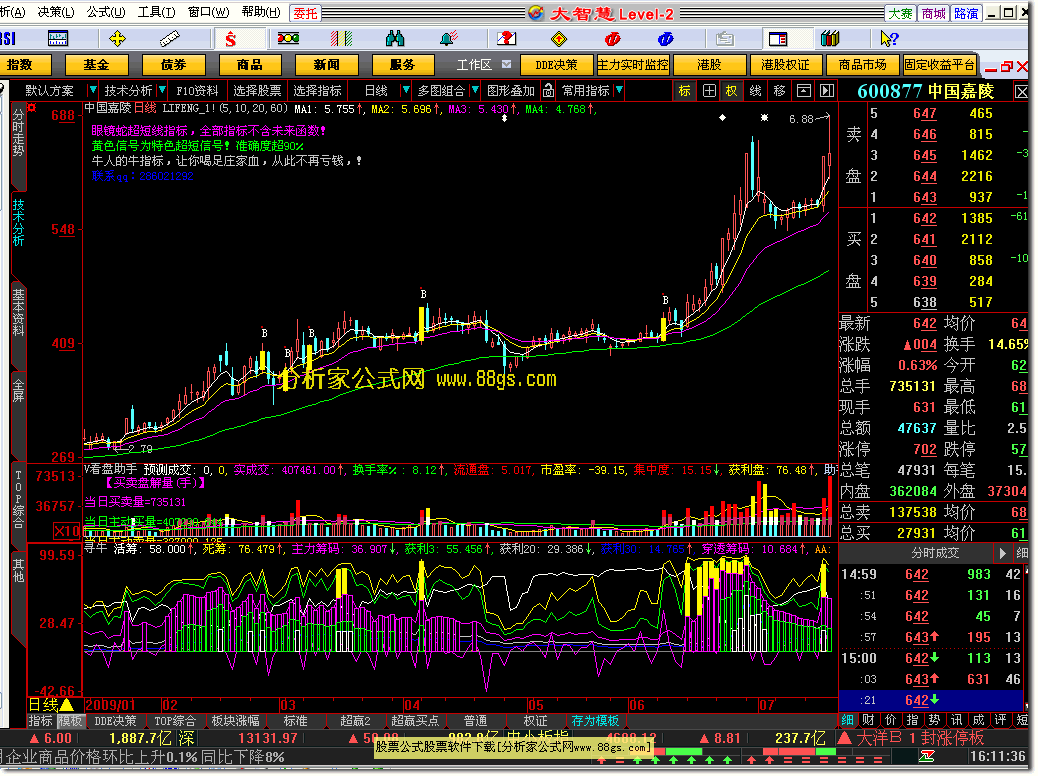Expand the 日线 period dropdown
Screen dimensions: 1038x776
pyautogui.click(x=406, y=90)
